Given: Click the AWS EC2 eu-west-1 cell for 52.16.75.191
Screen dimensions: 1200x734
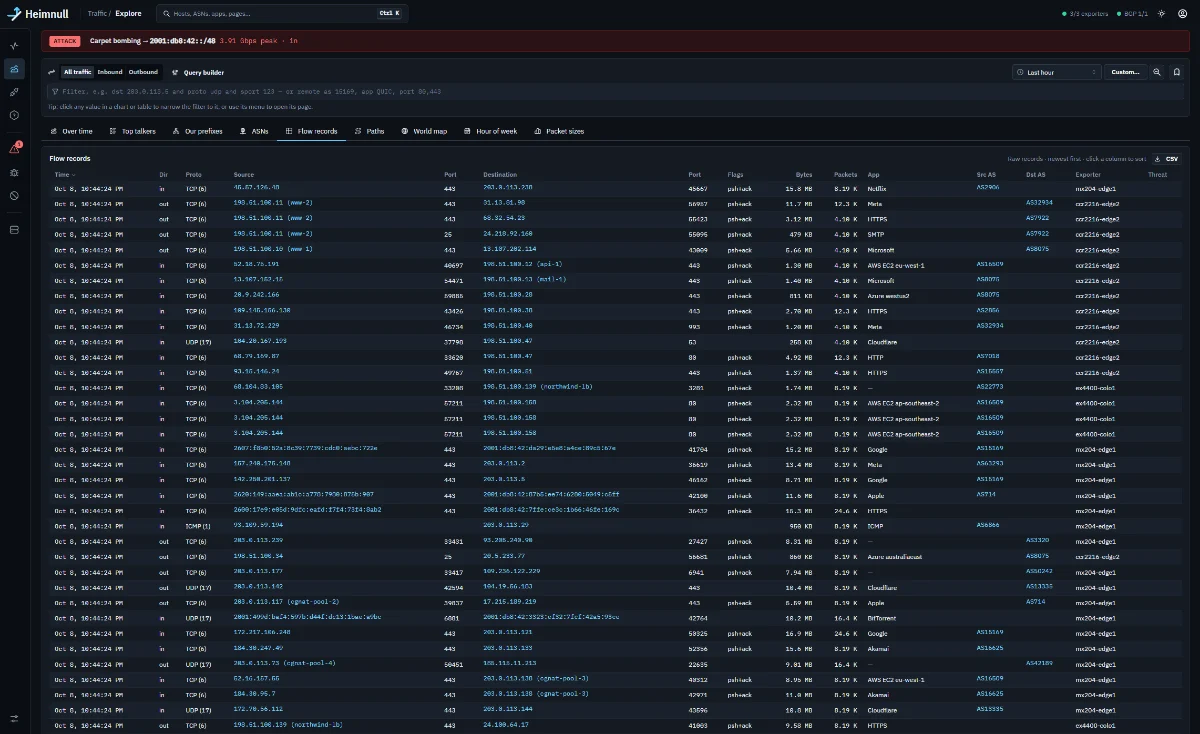Looking at the screenshot, I should [897, 264].
